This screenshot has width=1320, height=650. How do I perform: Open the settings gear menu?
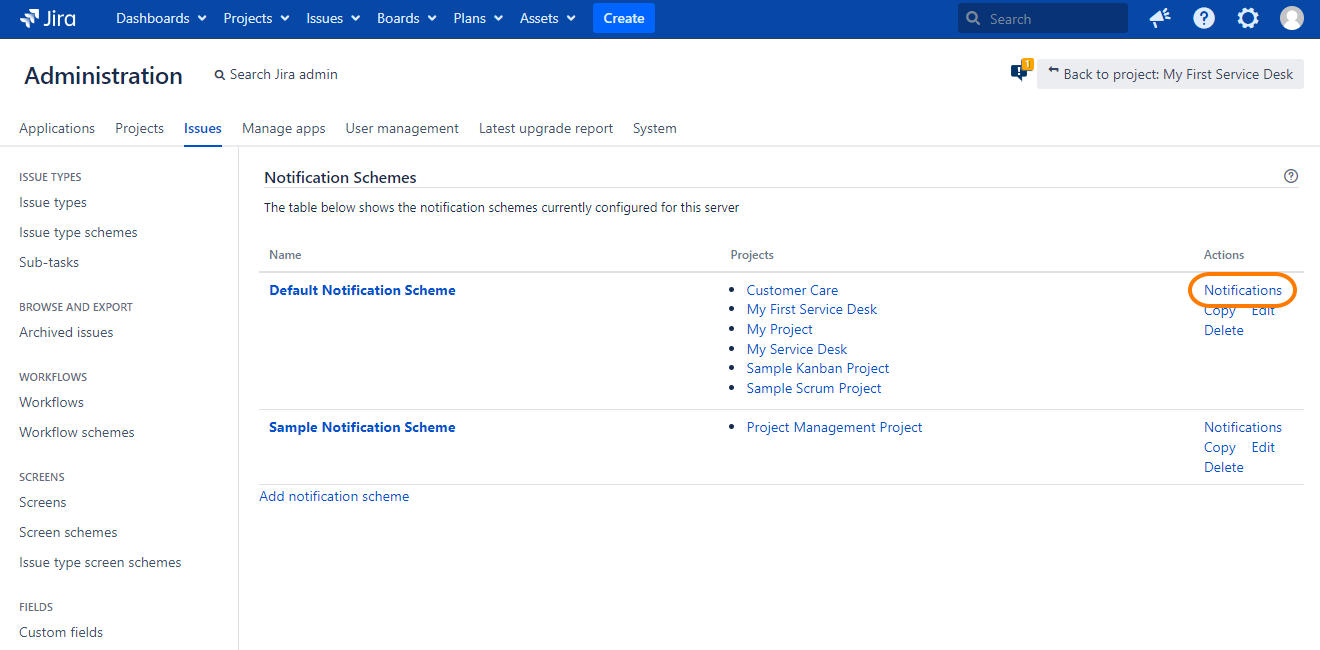pyautogui.click(x=1248, y=18)
